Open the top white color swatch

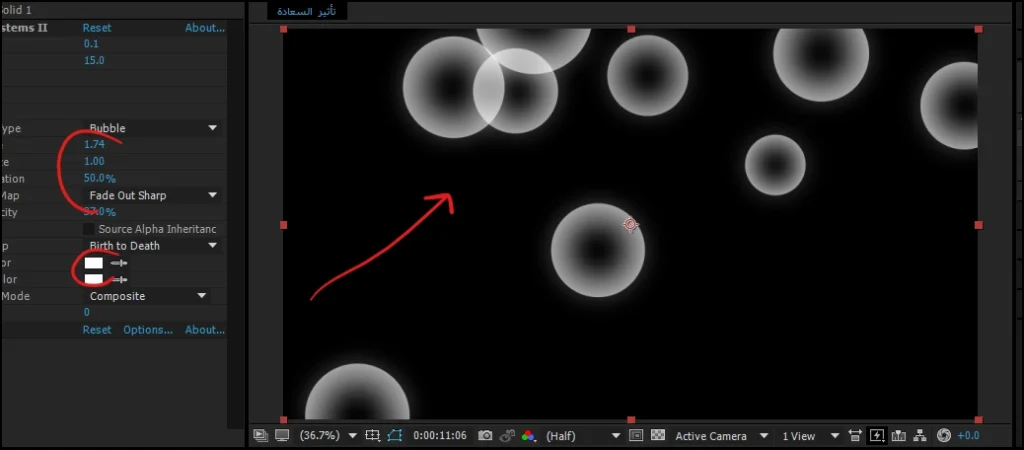94,263
